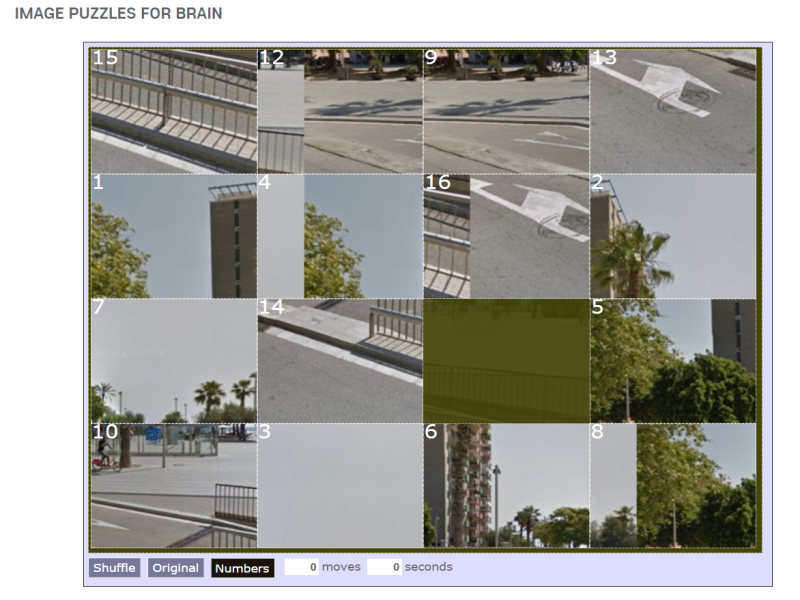Select puzzle tile numbered 7
Screen dimensions: 800x600
click(174, 361)
